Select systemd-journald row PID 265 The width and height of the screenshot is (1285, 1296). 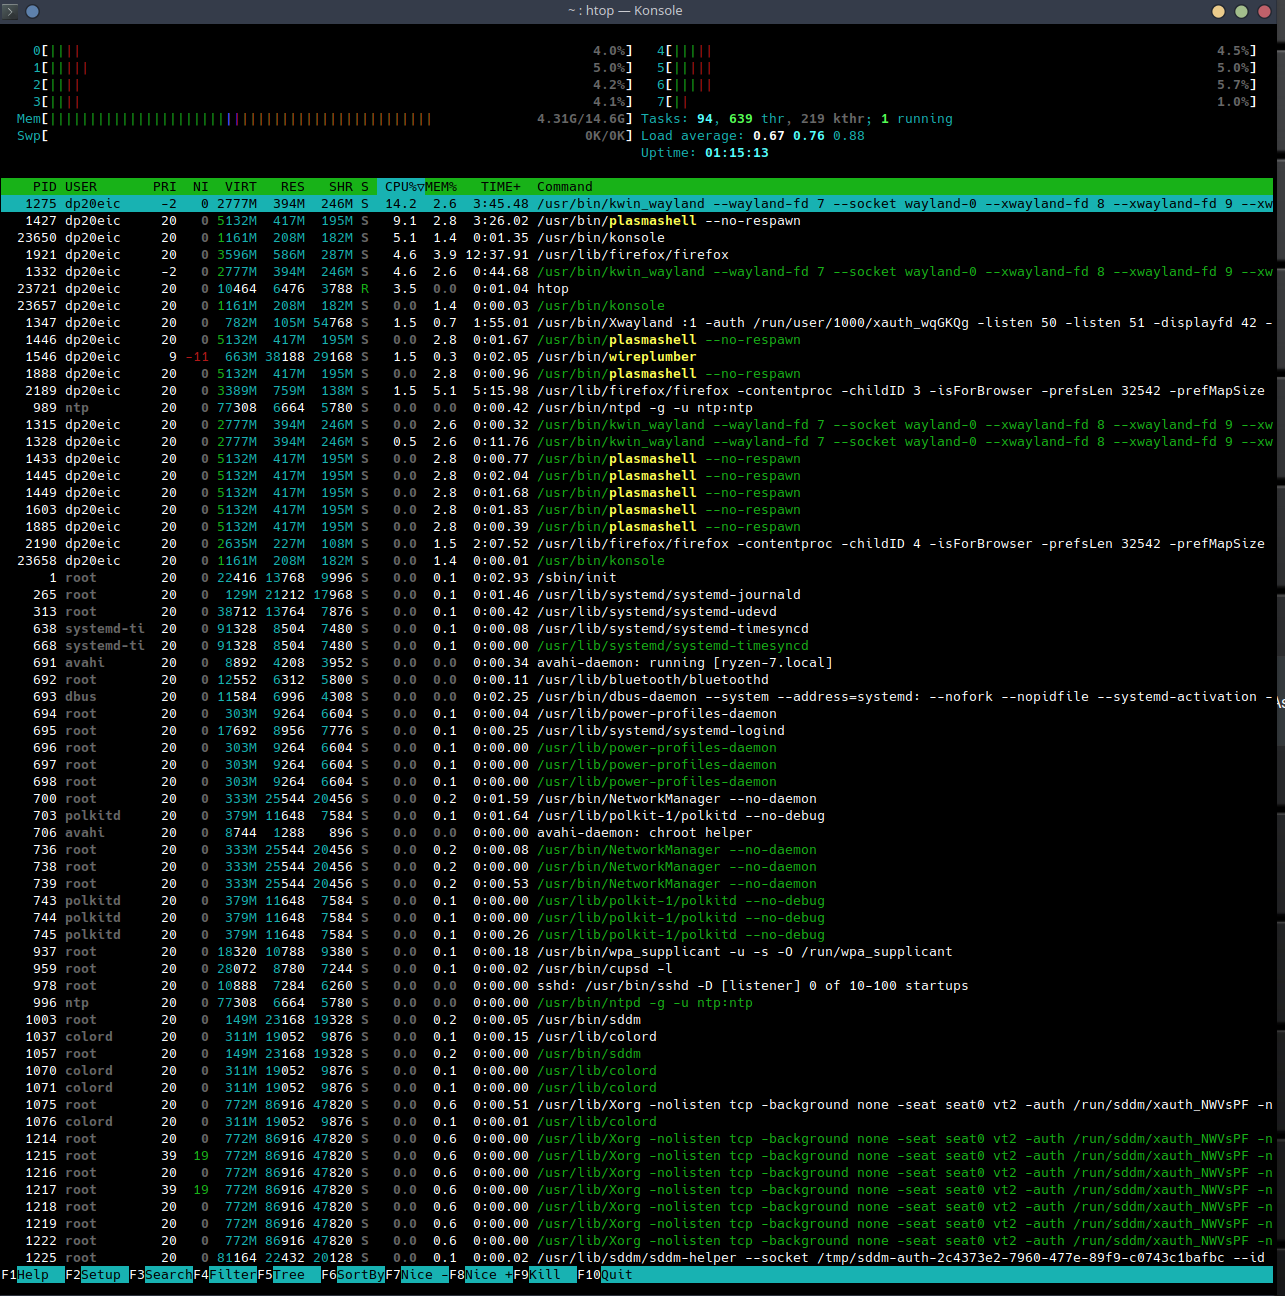pos(637,595)
